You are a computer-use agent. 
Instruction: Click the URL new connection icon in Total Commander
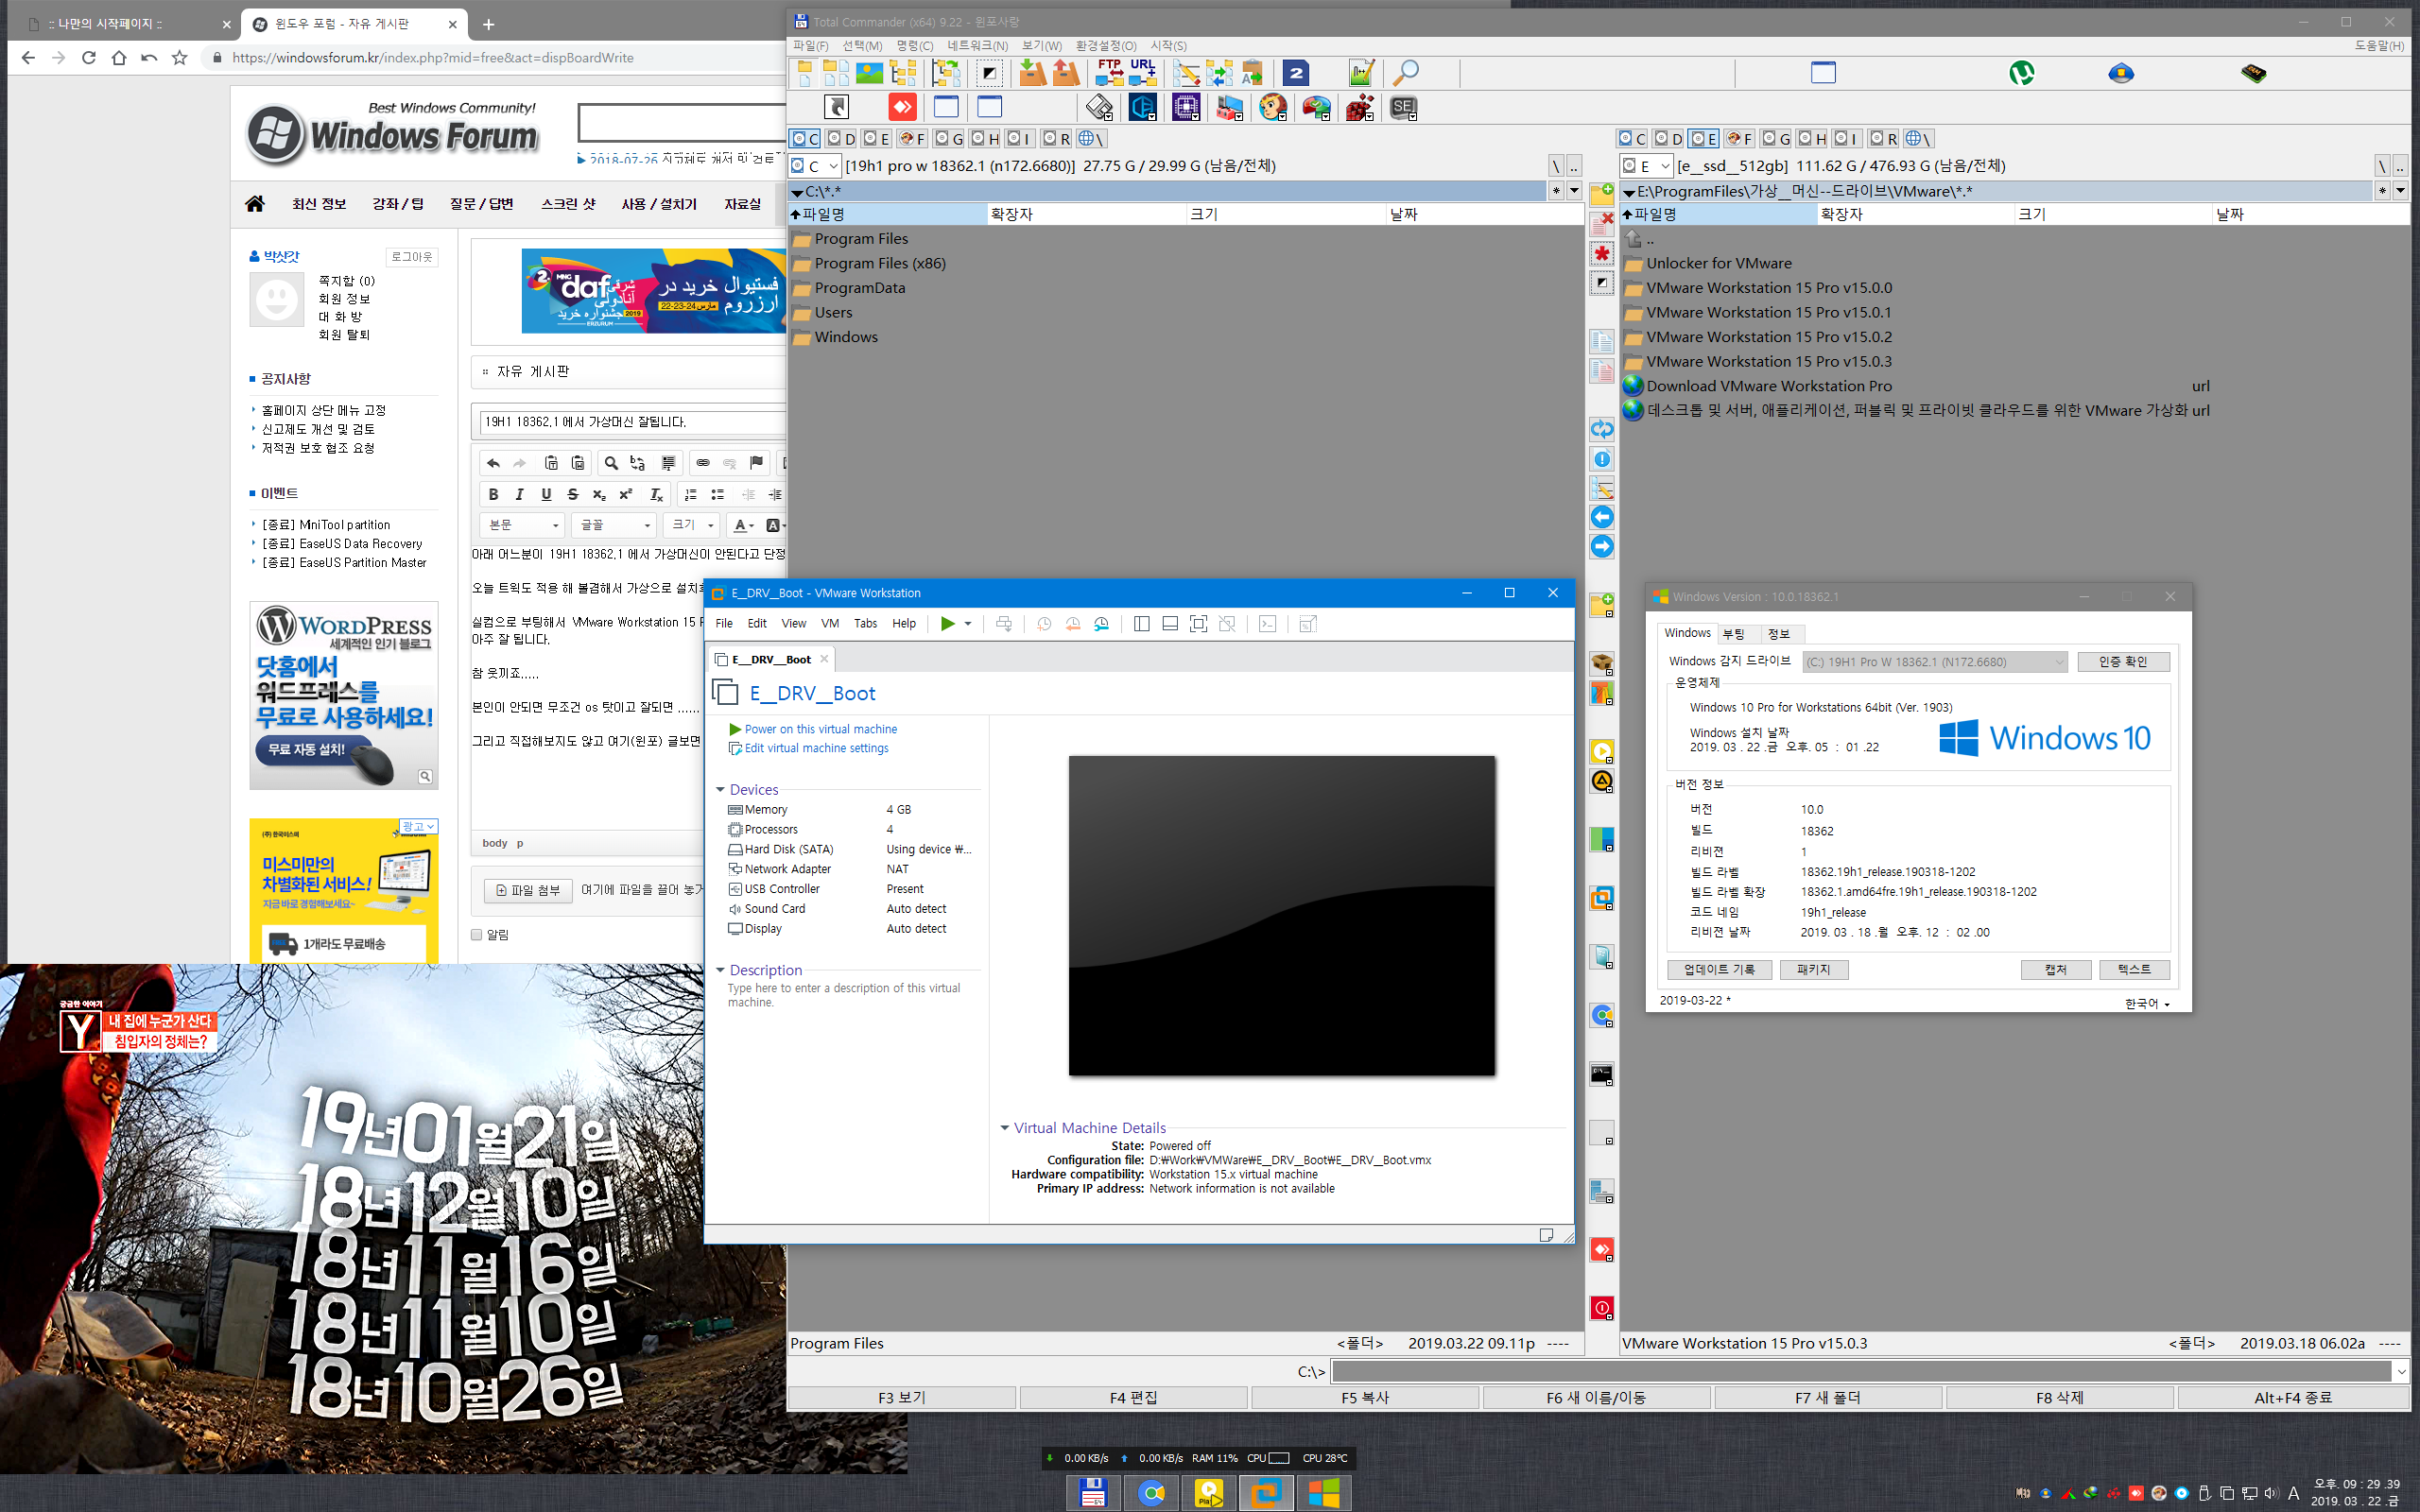click(x=1142, y=72)
